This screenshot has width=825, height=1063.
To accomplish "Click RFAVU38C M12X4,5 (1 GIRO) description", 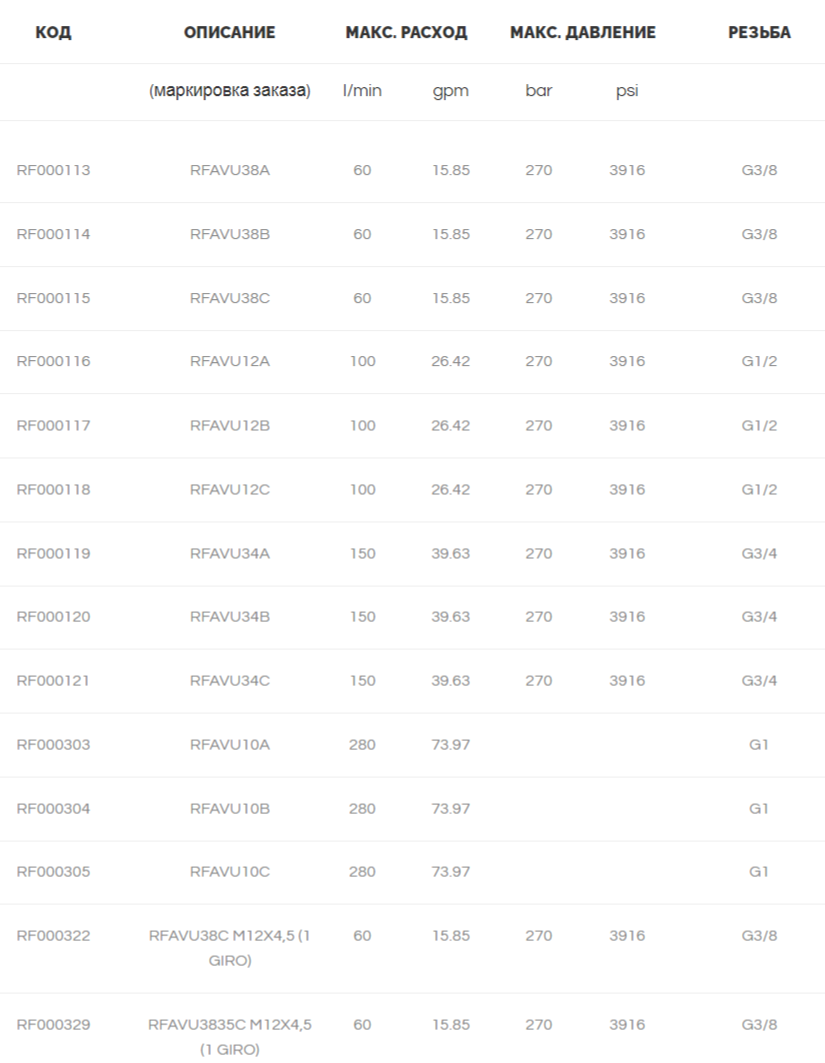I will tap(230, 948).
